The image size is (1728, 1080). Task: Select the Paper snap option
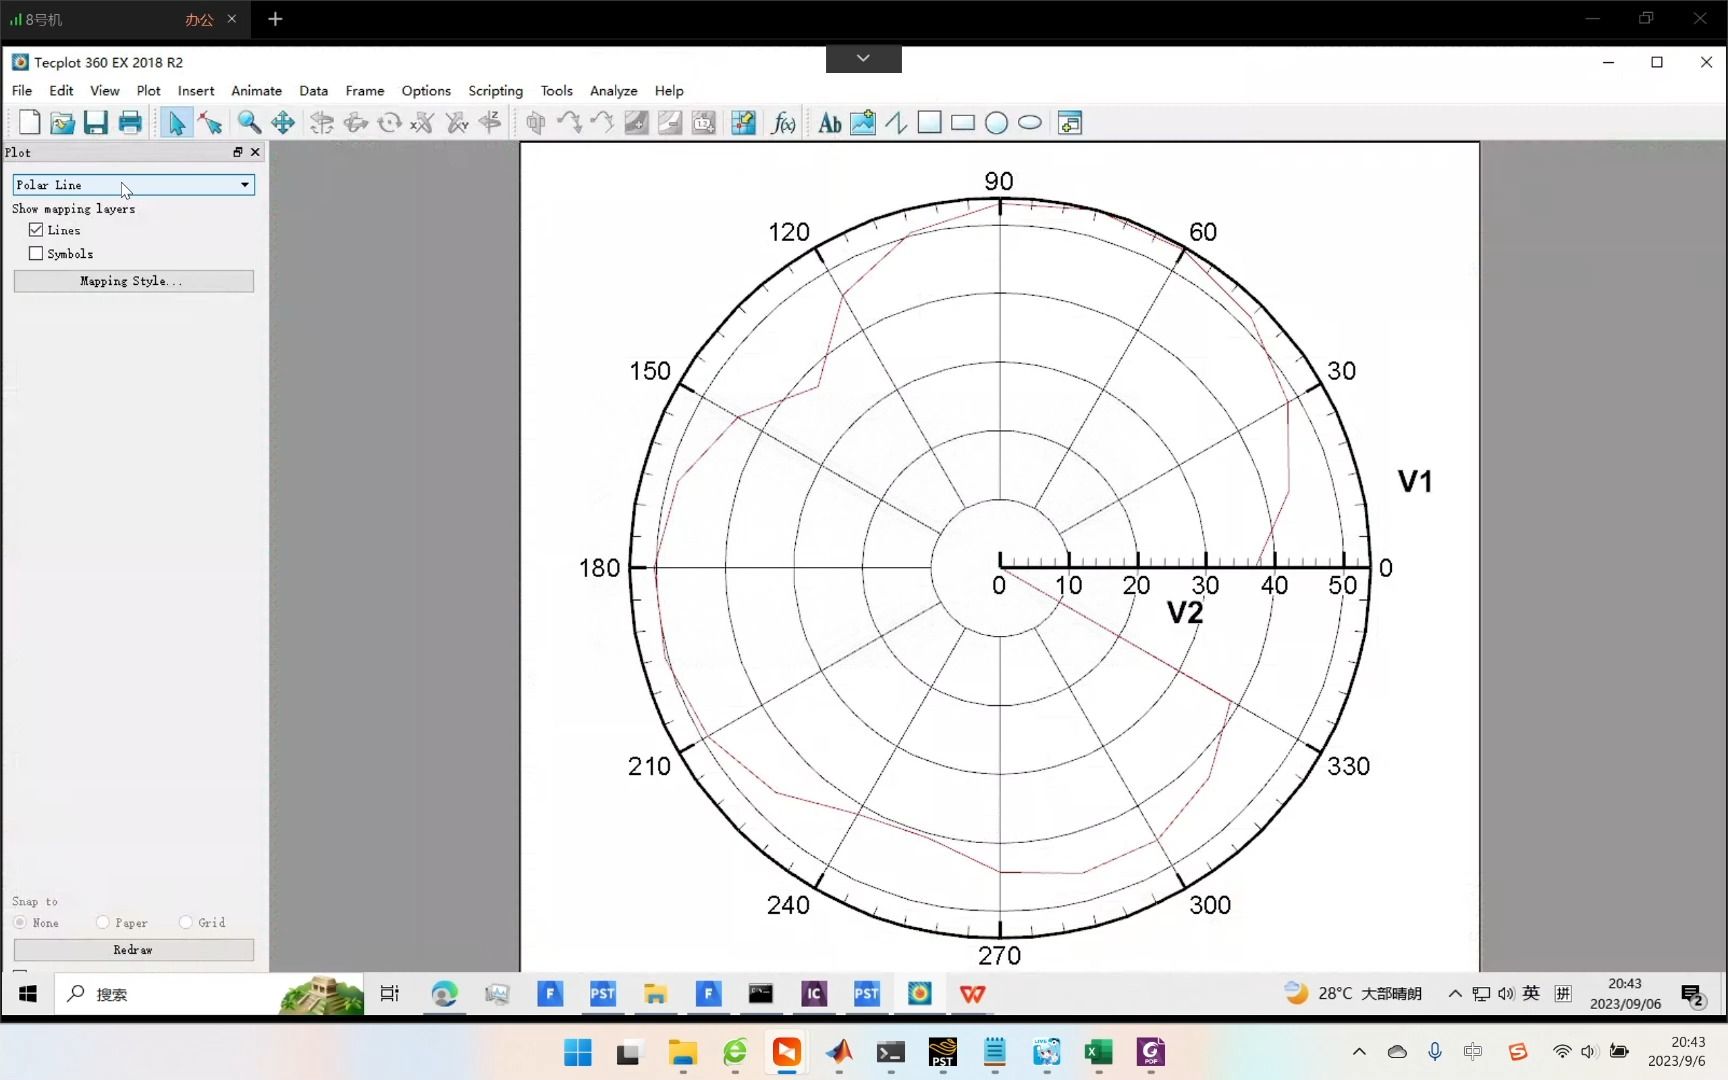point(103,922)
